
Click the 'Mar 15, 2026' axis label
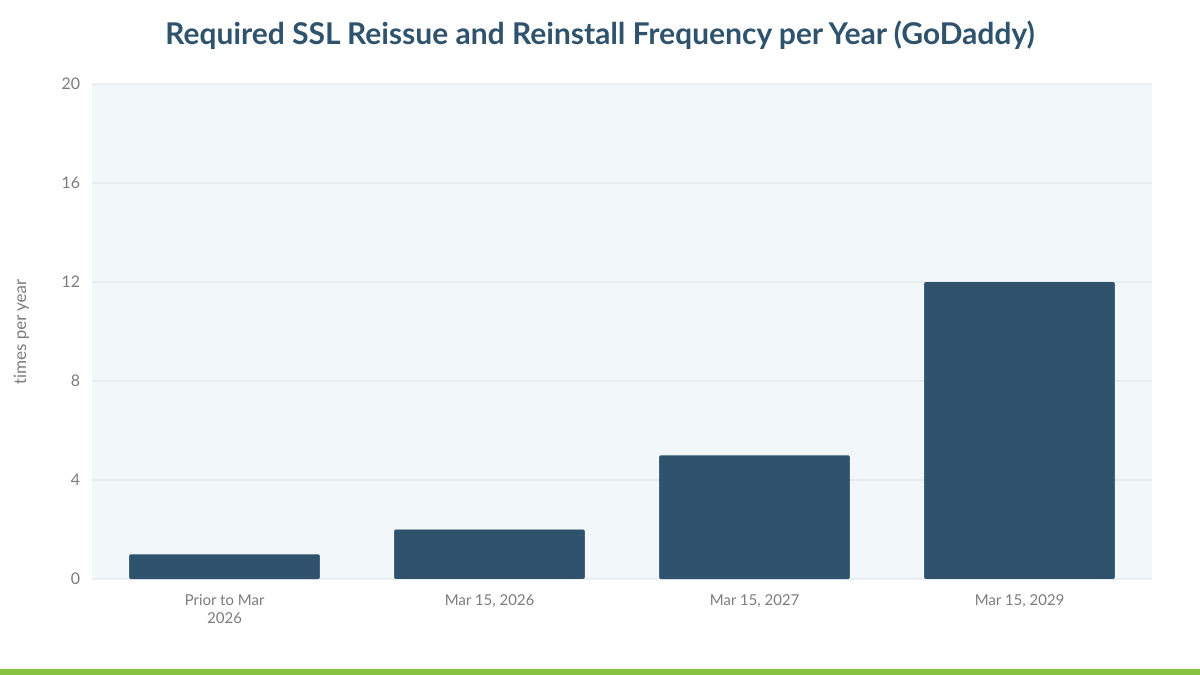(489, 600)
